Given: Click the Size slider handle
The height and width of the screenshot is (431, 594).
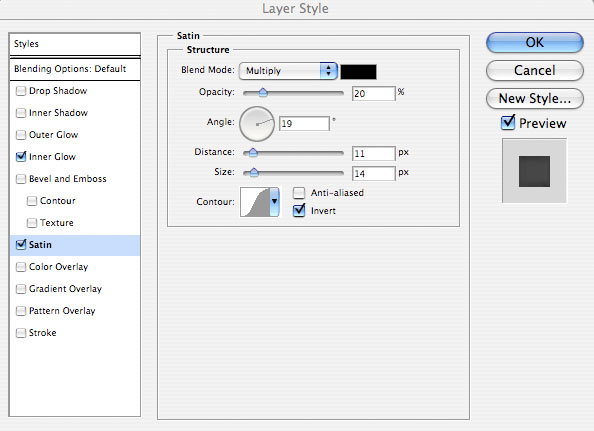Looking at the screenshot, I should click(254, 172).
